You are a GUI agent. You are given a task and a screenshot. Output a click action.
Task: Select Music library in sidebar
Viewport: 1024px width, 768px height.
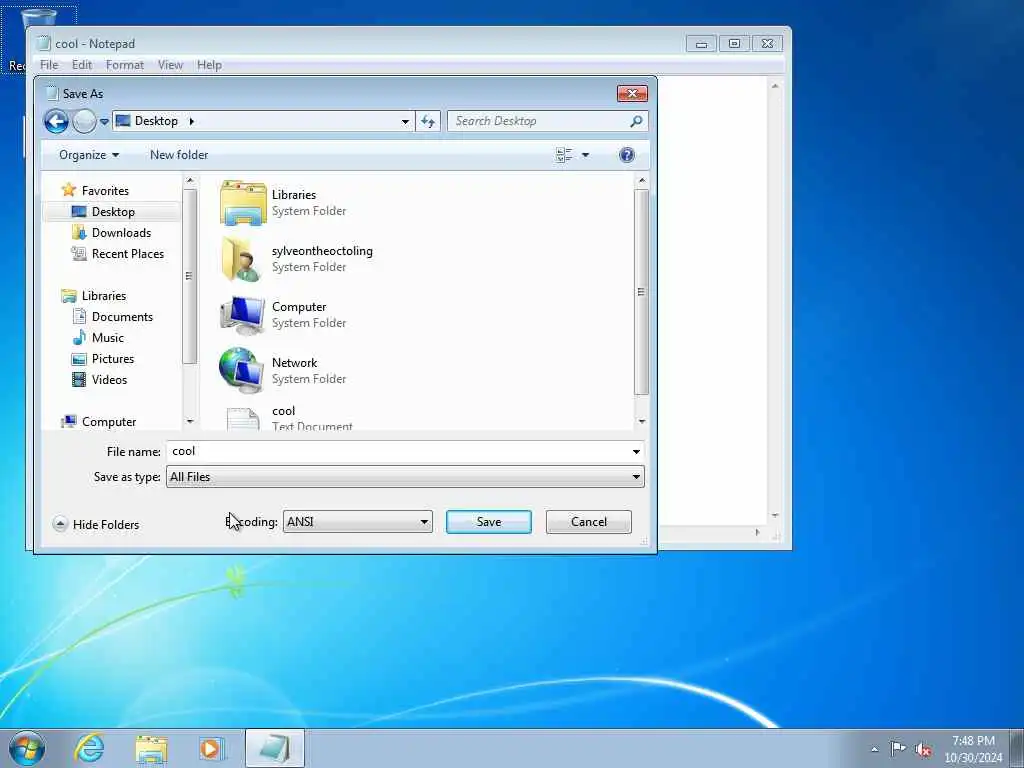(107, 338)
